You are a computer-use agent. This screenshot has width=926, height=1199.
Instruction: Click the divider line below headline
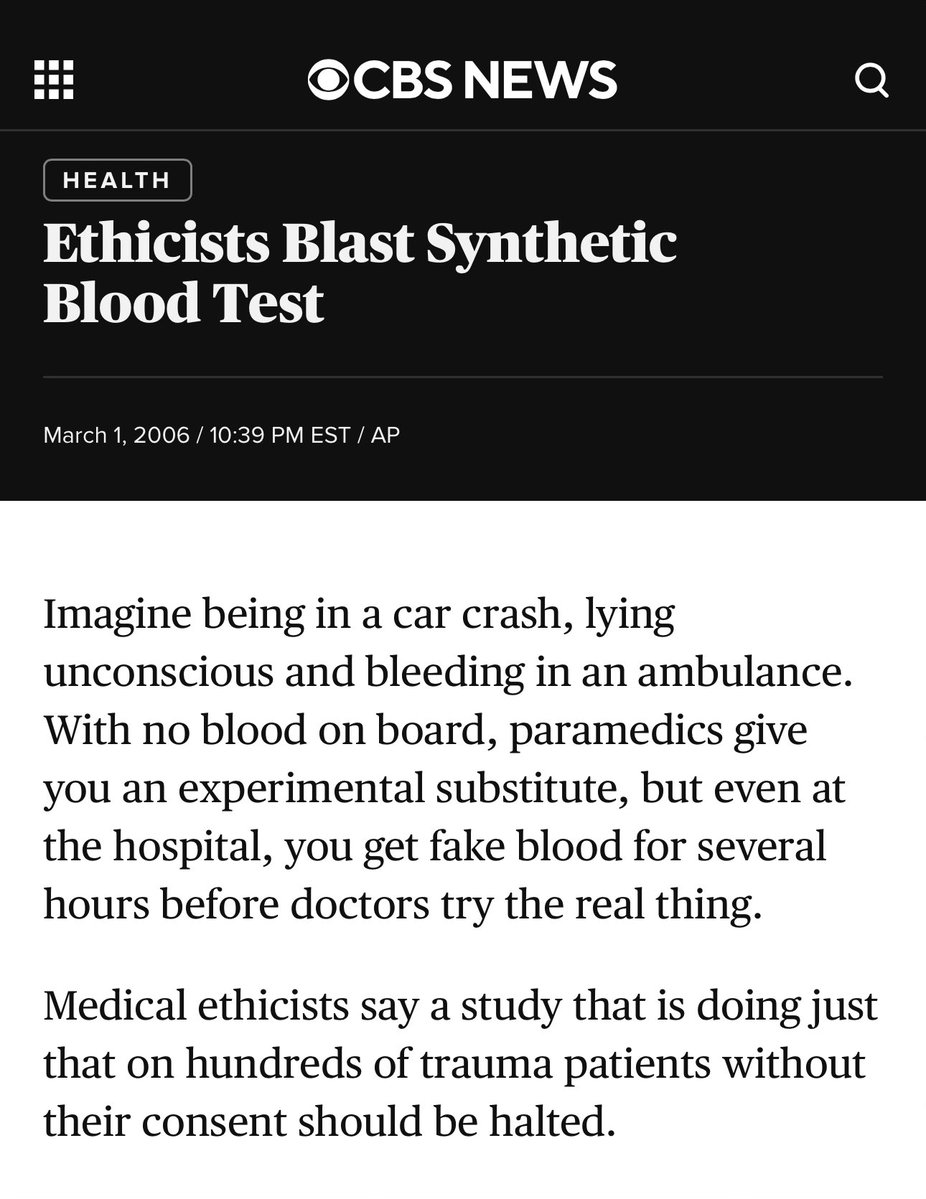click(x=462, y=377)
